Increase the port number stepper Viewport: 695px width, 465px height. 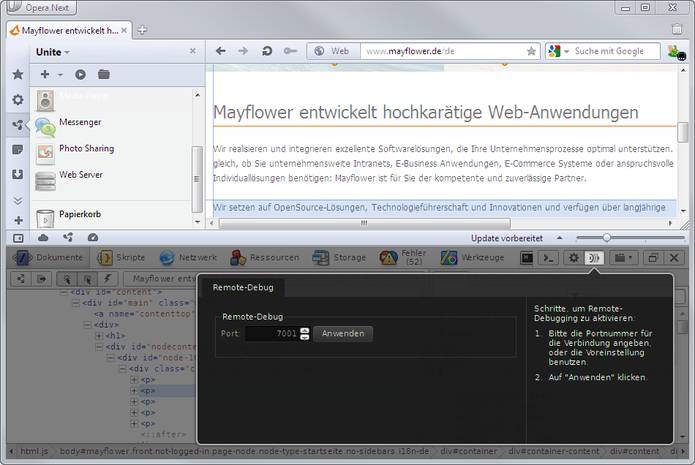[305, 330]
